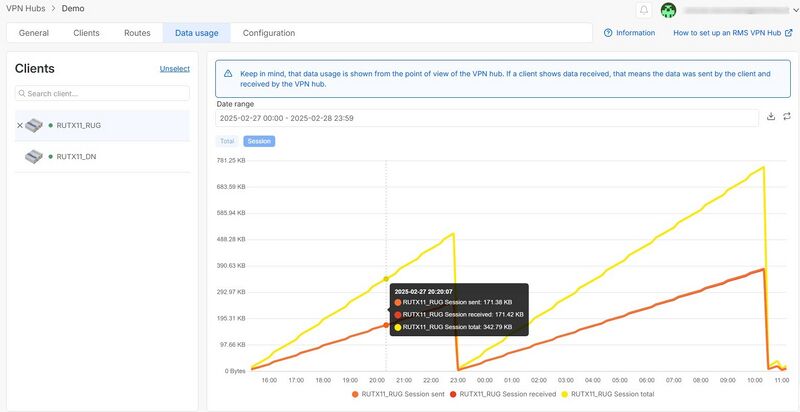The height and width of the screenshot is (412, 800).
Task: Switch chart to Total view
Action: 227,141
